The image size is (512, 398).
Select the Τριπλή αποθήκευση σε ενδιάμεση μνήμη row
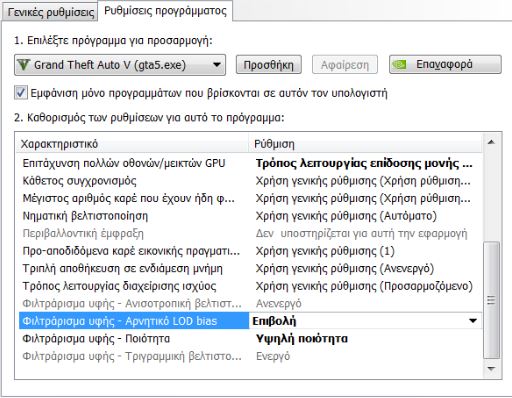[250, 269]
